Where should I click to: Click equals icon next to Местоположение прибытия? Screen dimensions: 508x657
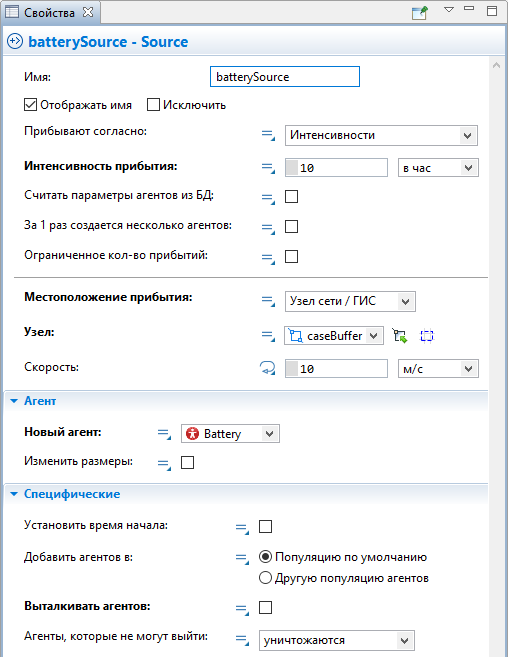(x=268, y=301)
